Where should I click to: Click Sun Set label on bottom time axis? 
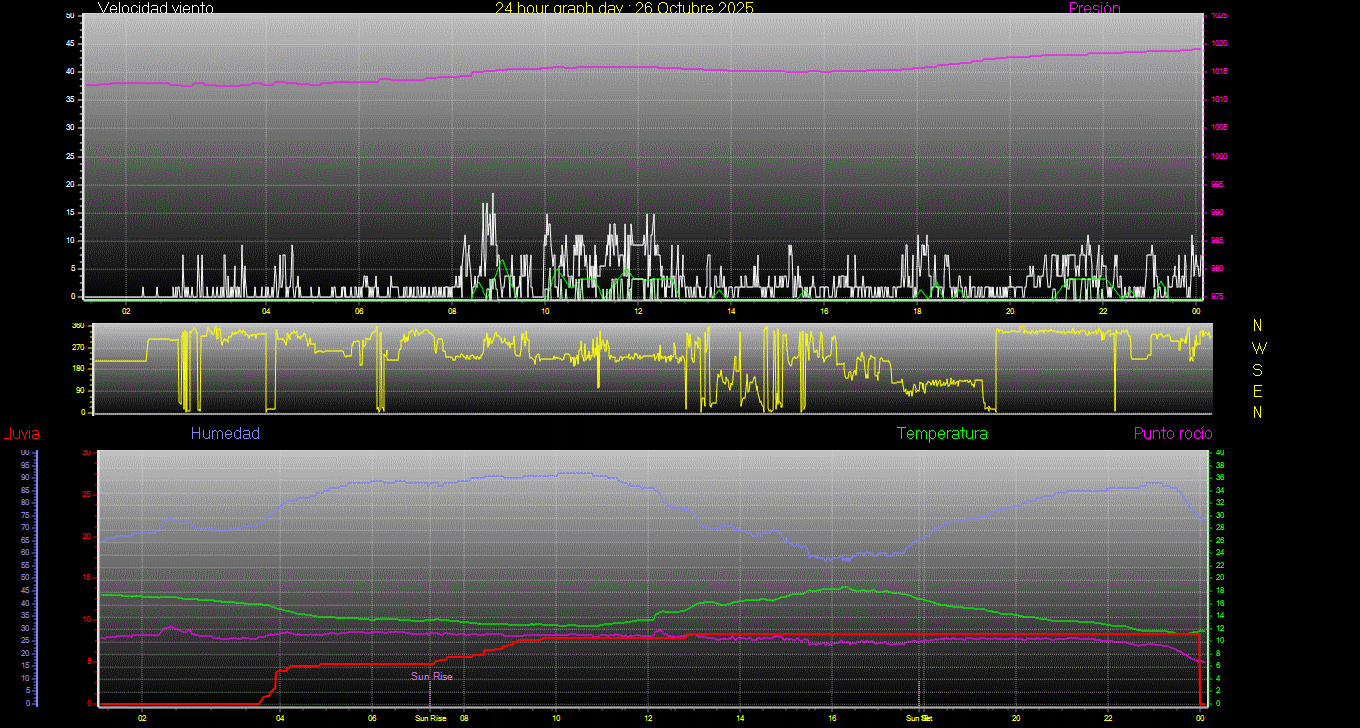[919, 718]
